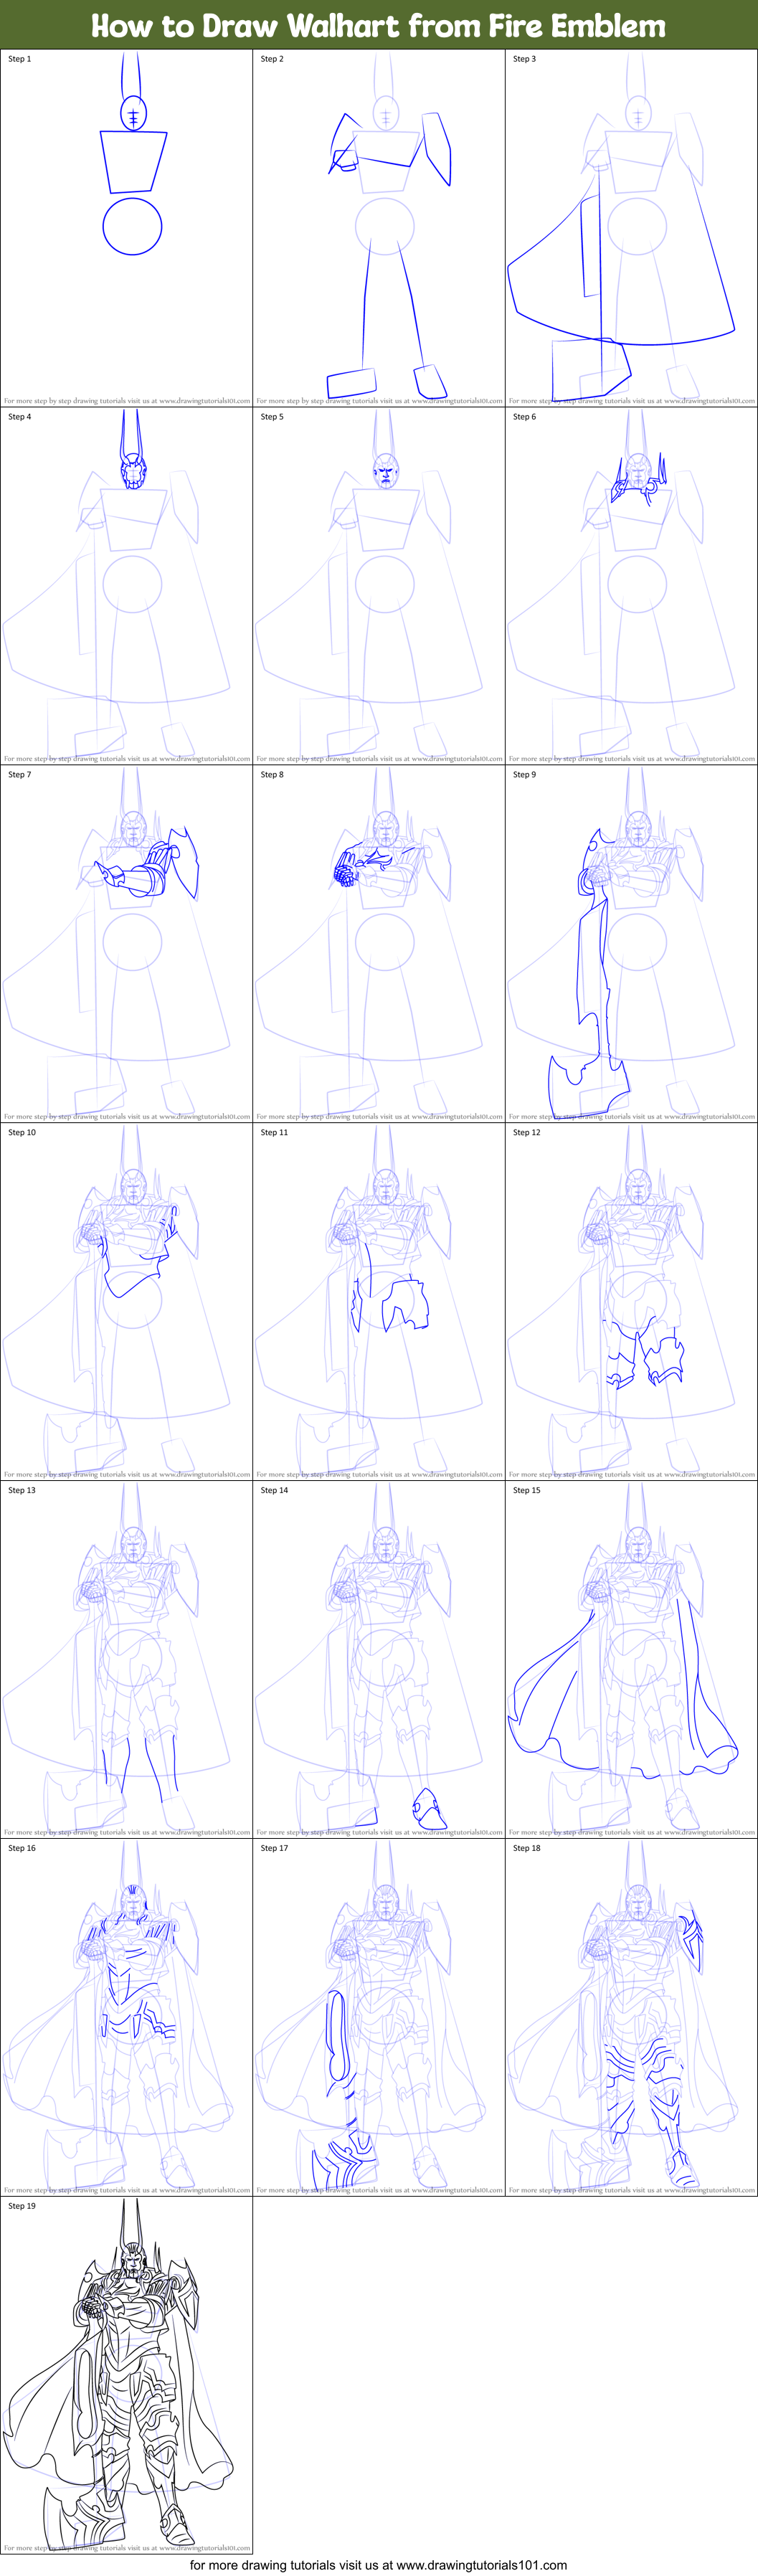
Task: Open the Step 18 drawing thumbnail
Action: 631,2018
